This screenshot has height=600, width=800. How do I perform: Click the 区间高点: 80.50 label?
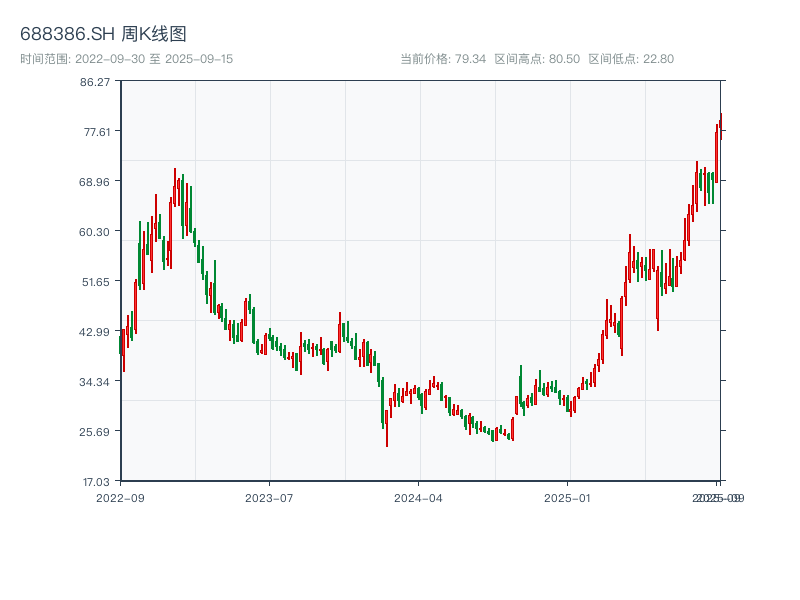click(537, 59)
